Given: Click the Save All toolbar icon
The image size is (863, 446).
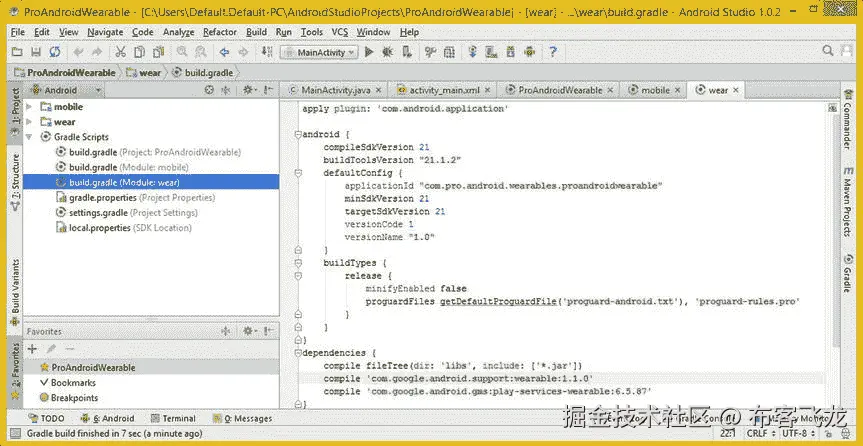Looking at the screenshot, I should [36, 52].
